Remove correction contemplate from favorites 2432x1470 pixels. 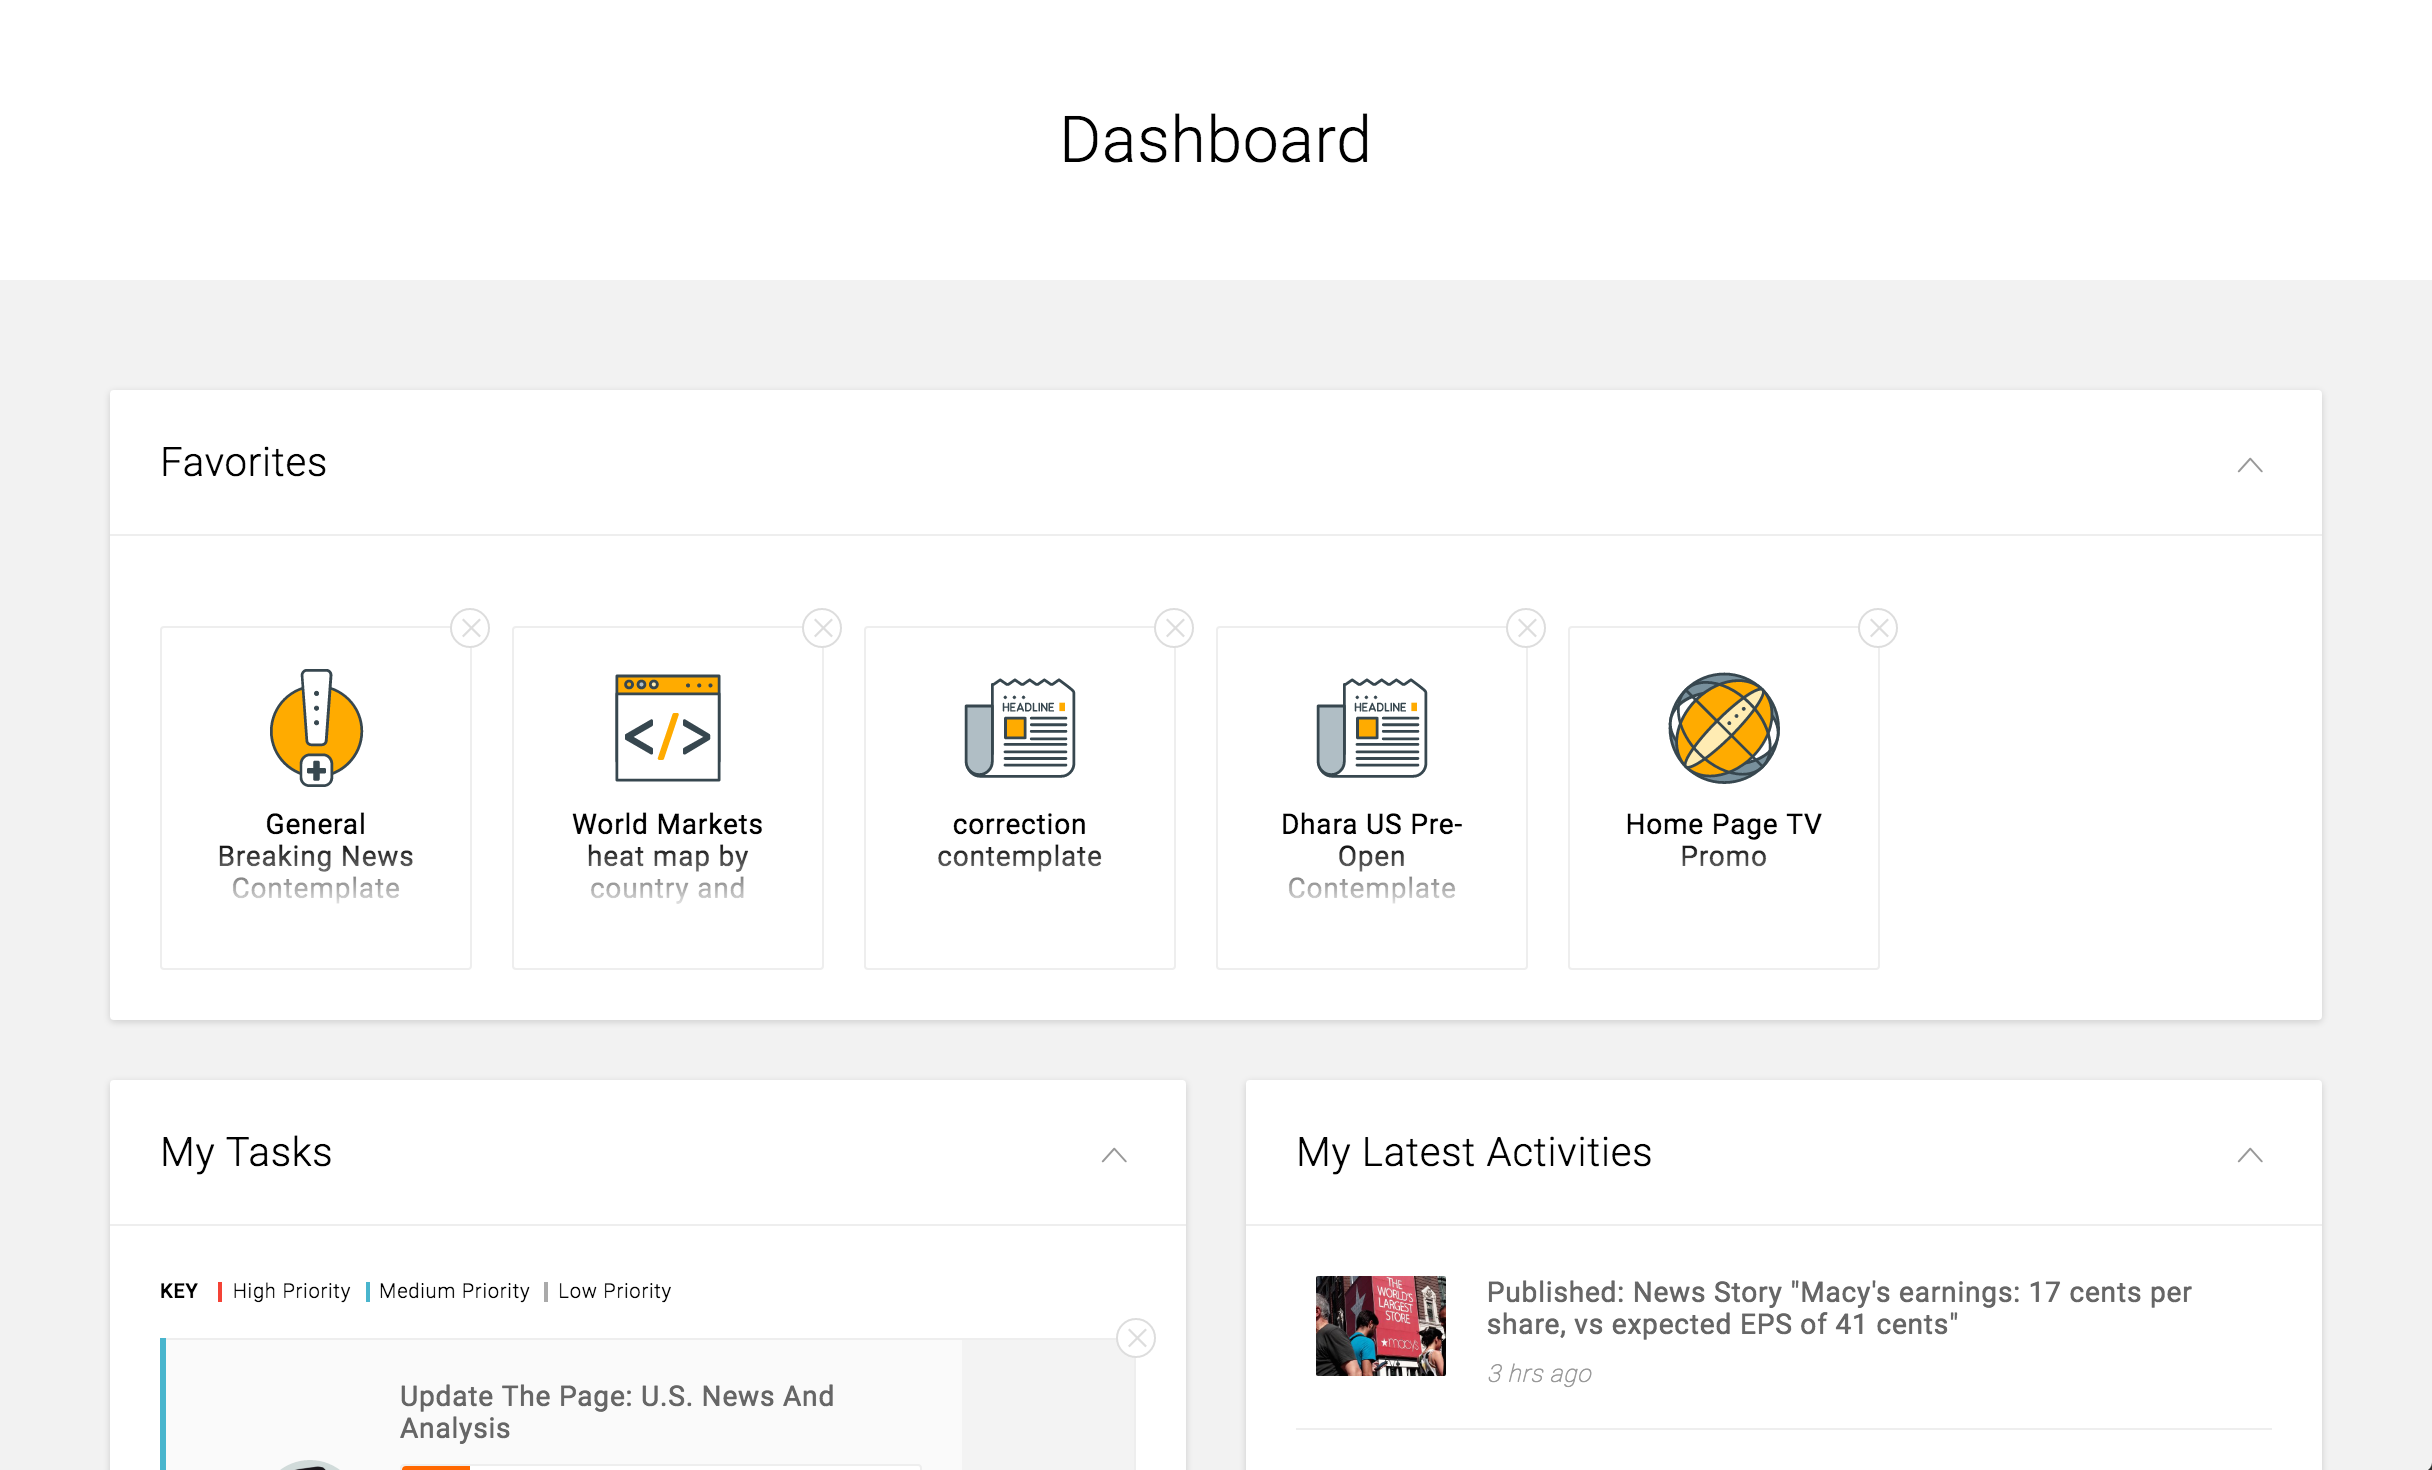coord(1174,628)
